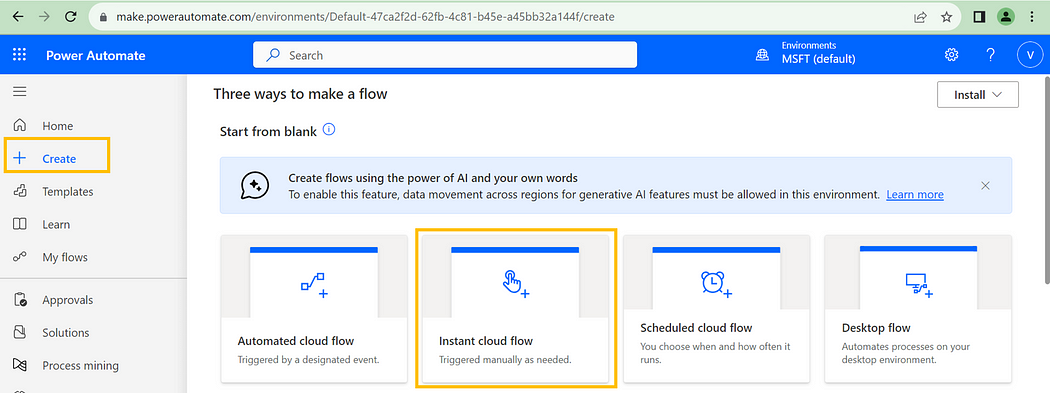This screenshot has height=393, width=1050.
Task: Go forward with browser forward arrow
Action: click(44, 17)
